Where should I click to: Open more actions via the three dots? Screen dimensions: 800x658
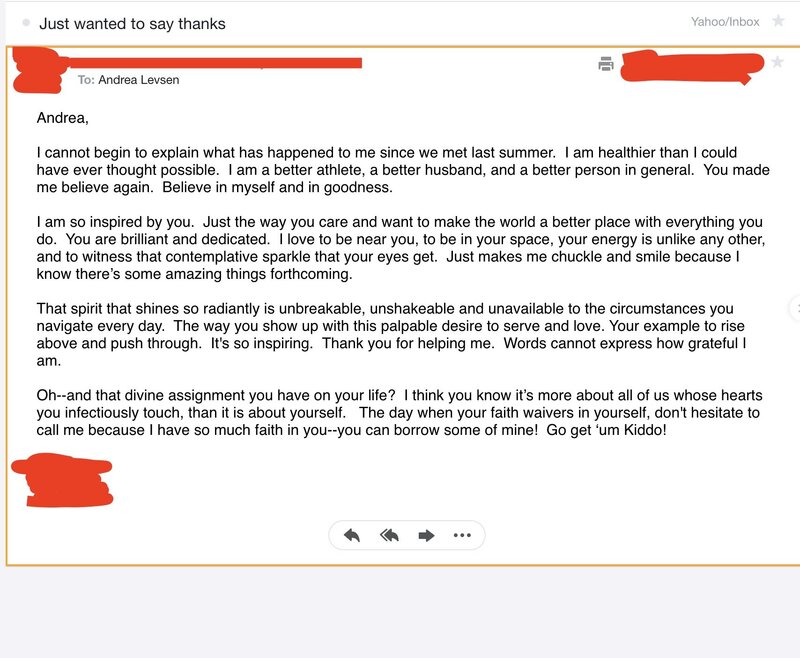[462, 535]
